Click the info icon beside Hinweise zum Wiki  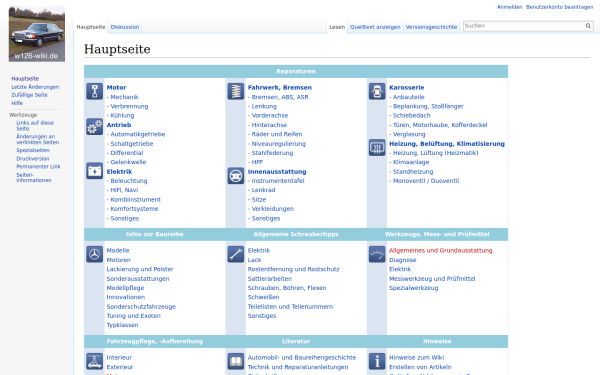(x=377, y=361)
